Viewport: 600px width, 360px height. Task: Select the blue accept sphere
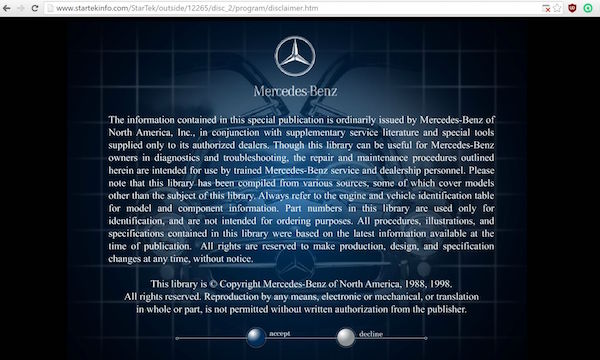tap(256, 337)
